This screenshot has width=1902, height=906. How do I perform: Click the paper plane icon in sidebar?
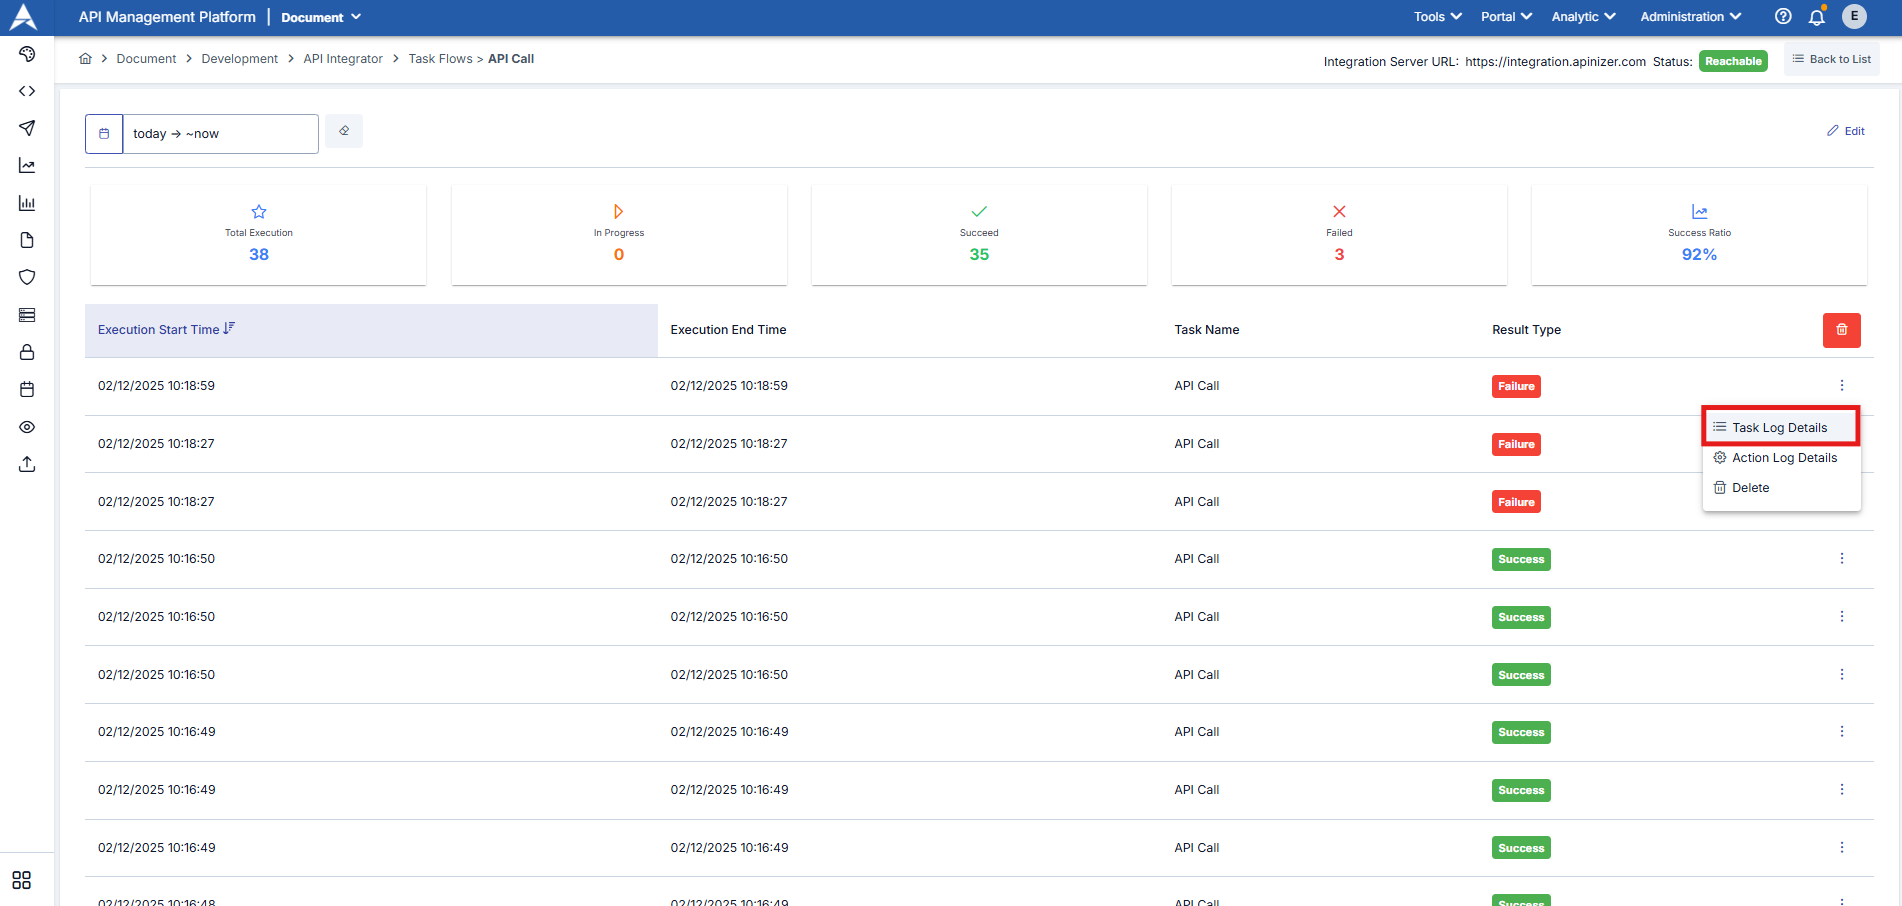point(27,128)
